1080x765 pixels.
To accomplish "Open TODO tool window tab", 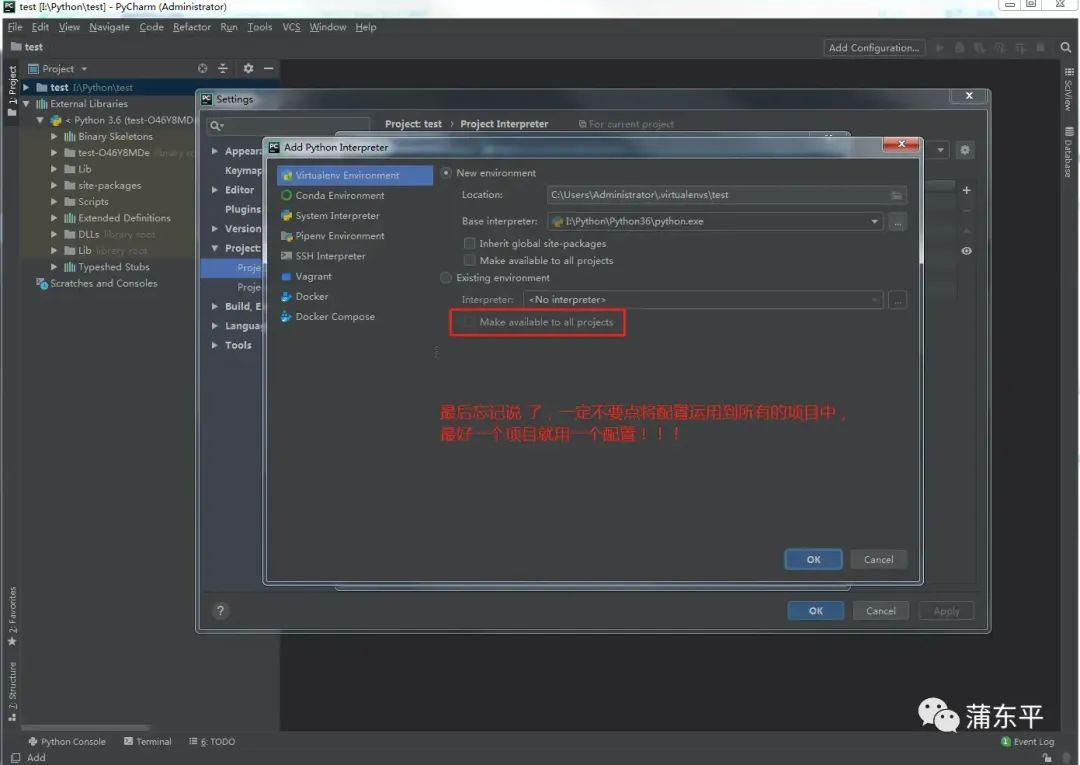I will pos(212,742).
